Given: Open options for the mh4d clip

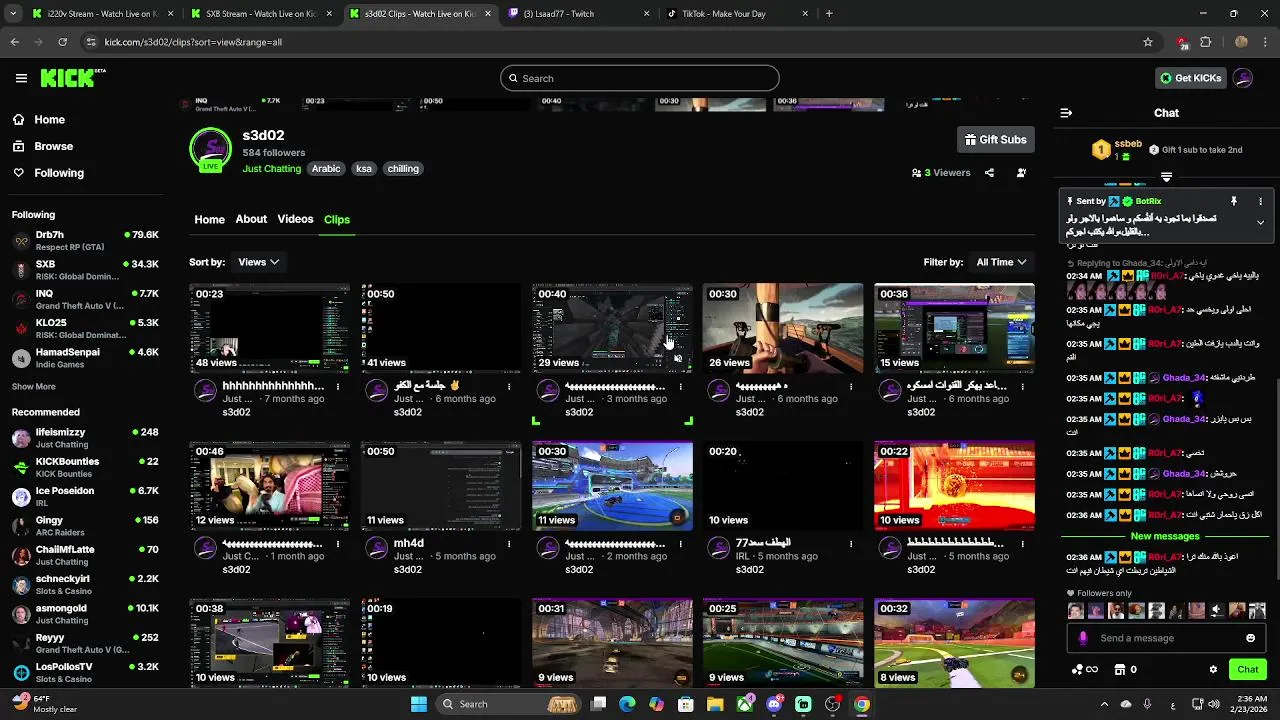Looking at the screenshot, I should pyautogui.click(x=509, y=544).
